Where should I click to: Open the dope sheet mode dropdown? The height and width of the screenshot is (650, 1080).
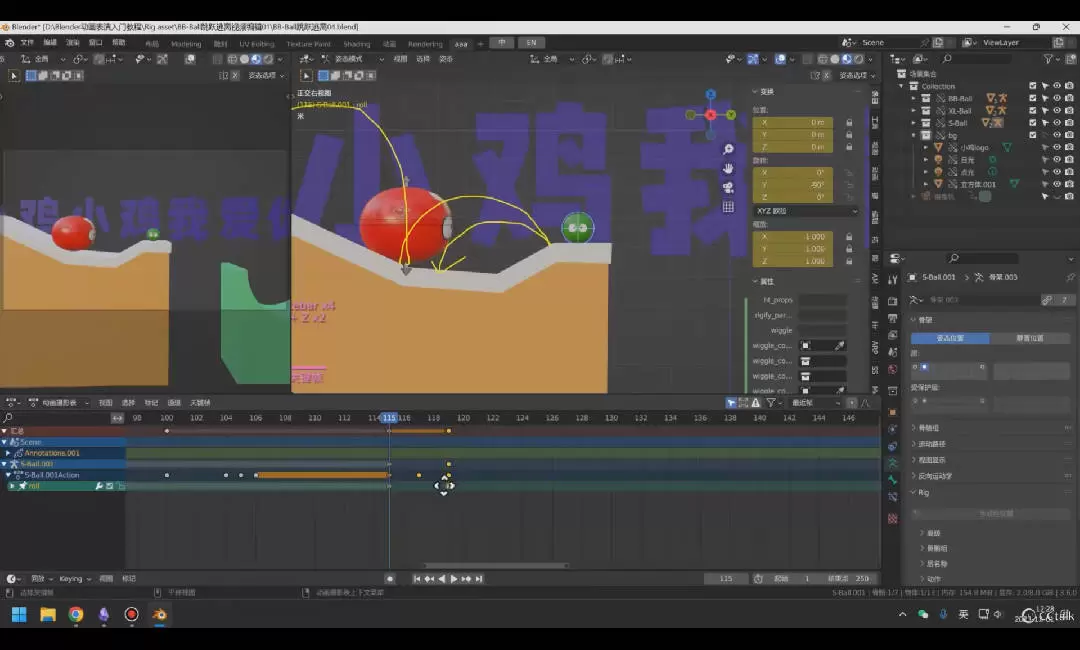pos(60,403)
